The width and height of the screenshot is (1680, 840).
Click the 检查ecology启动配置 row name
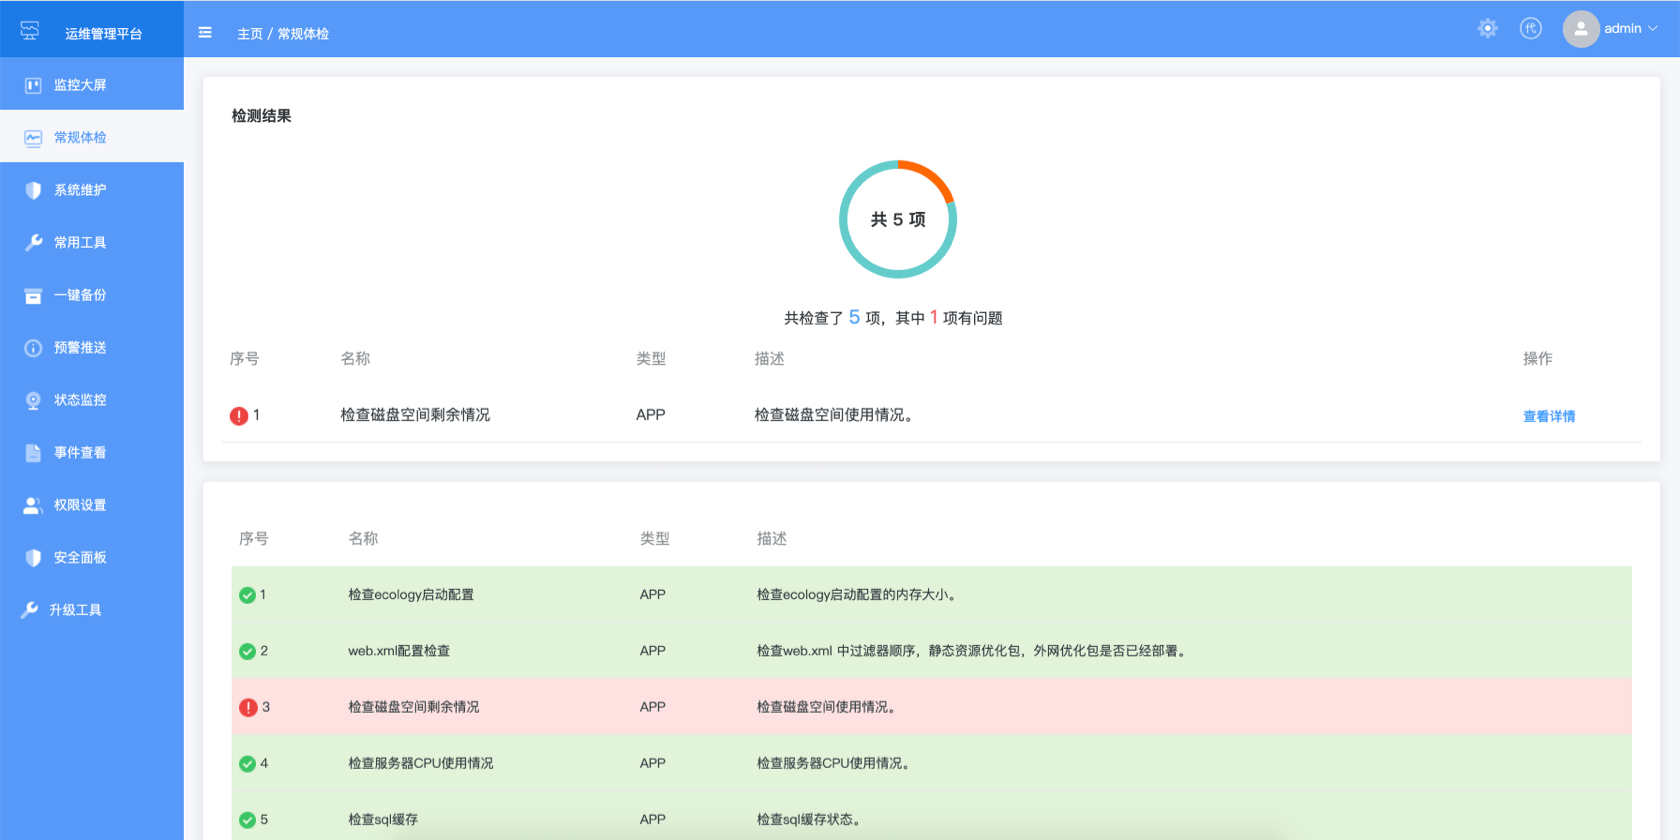pyautogui.click(x=411, y=595)
